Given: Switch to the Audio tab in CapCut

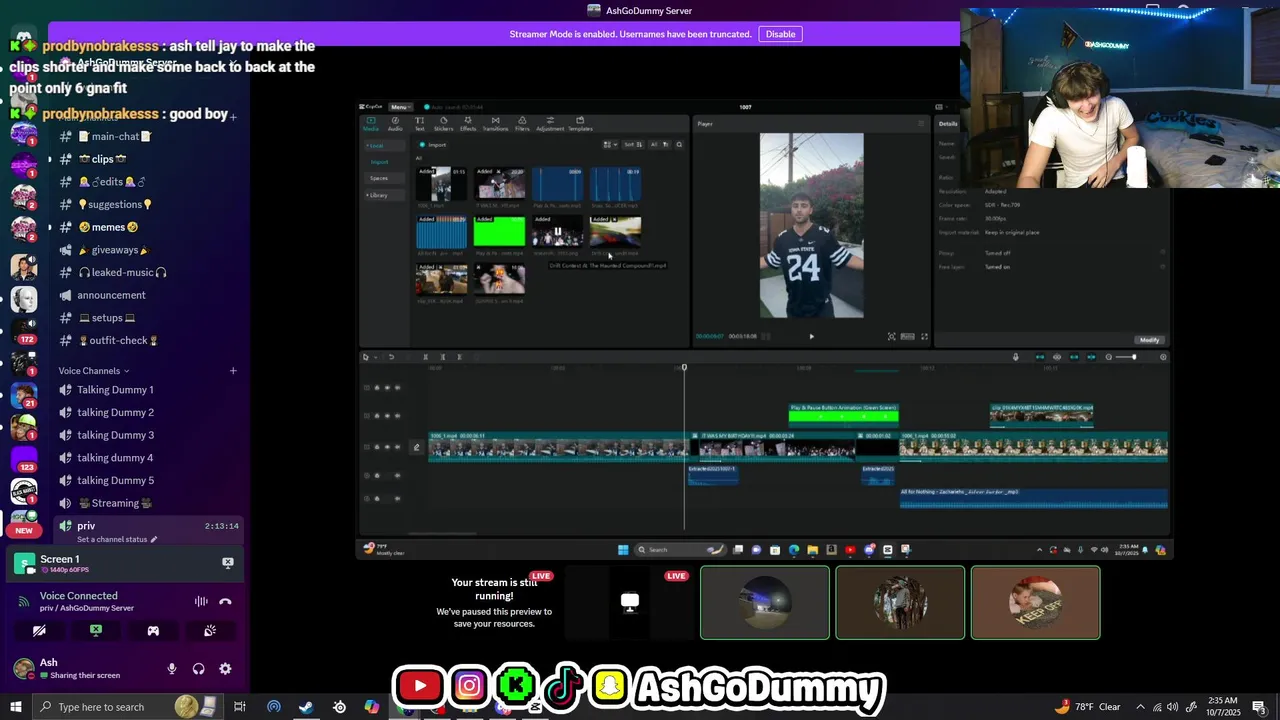Looking at the screenshot, I should click(395, 124).
